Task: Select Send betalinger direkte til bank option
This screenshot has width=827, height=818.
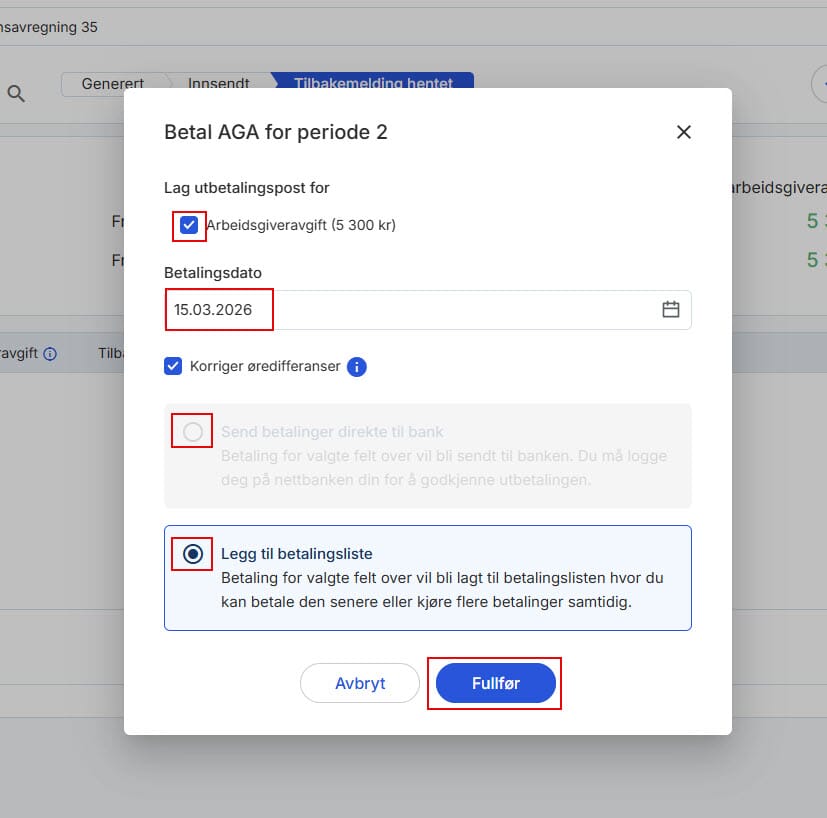Action: coord(193,432)
